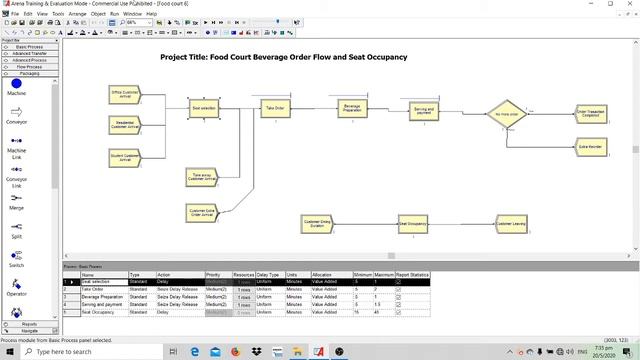Toggle Report Statistics for Seat Occupancy row
The image size is (640, 360).
coord(398,313)
